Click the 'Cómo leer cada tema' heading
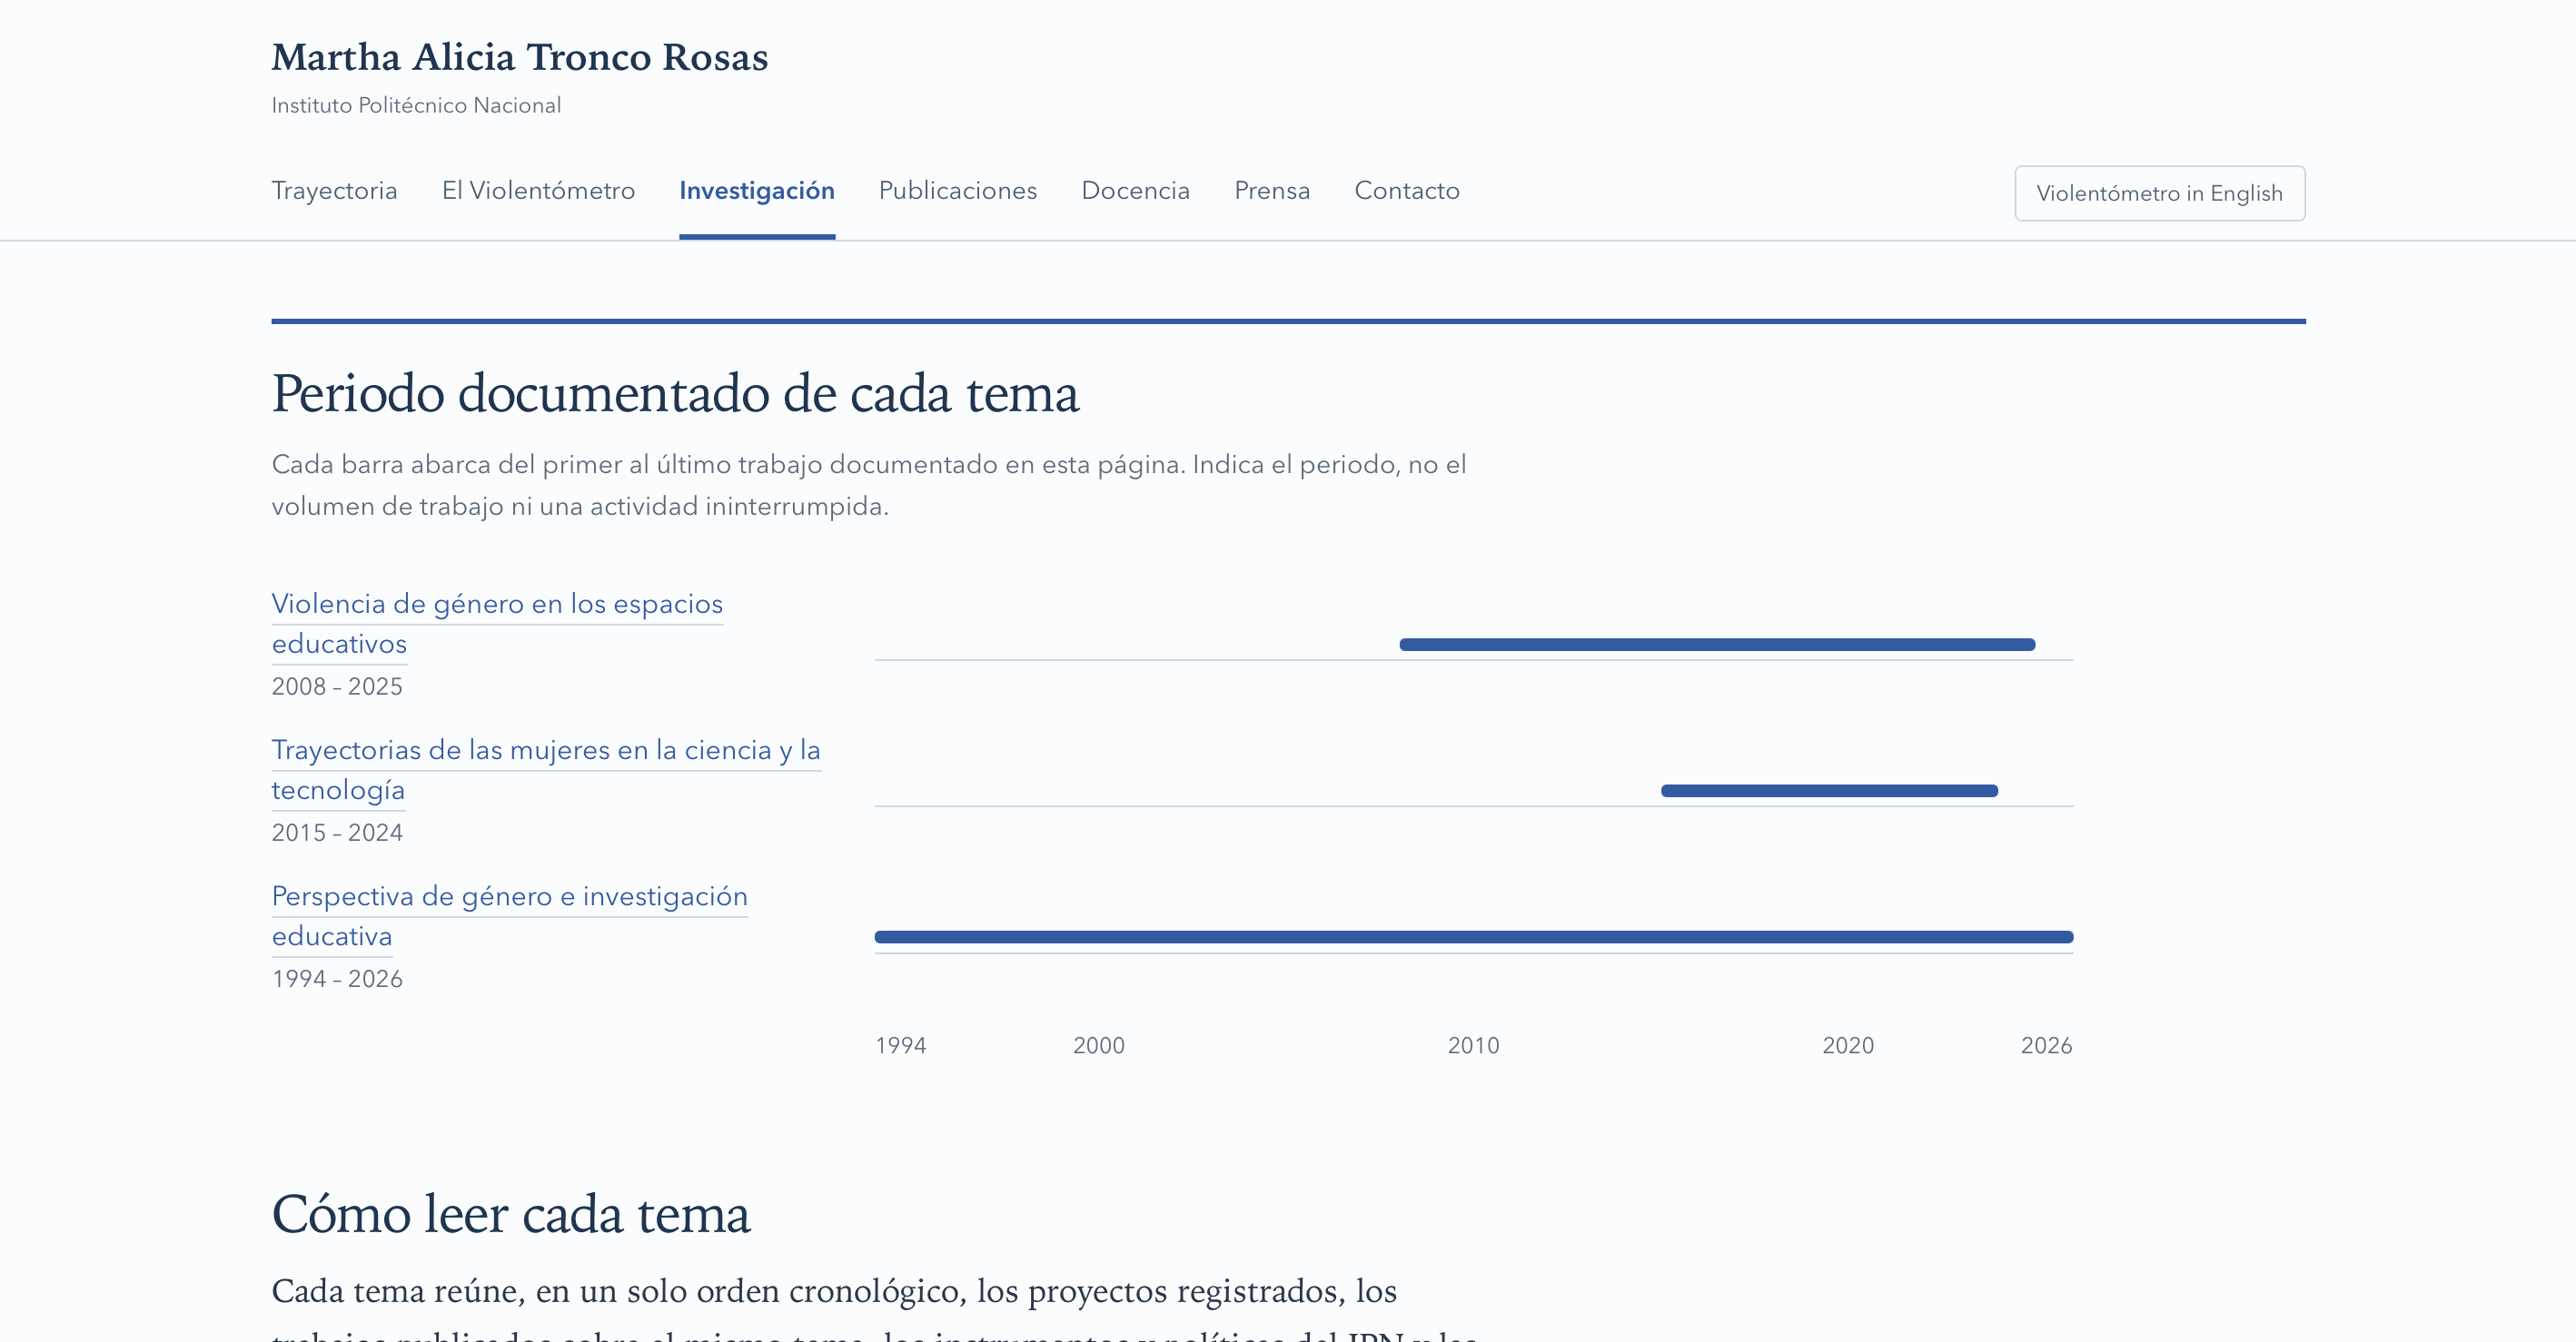Viewport: 2576px width, 1342px height. tap(511, 1214)
